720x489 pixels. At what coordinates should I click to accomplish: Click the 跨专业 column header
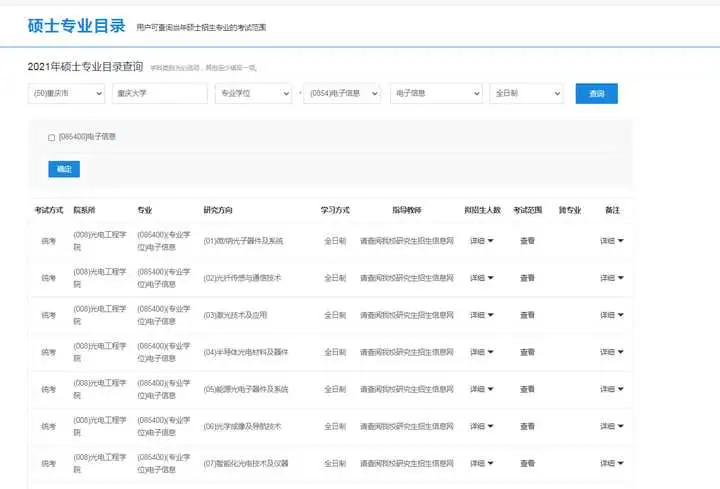click(569, 210)
